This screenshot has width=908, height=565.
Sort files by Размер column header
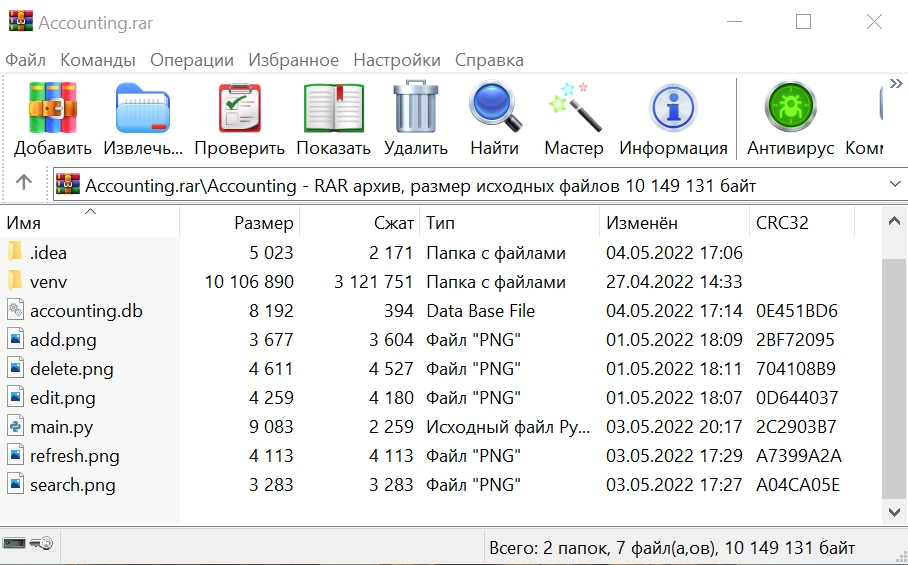pyautogui.click(x=264, y=223)
